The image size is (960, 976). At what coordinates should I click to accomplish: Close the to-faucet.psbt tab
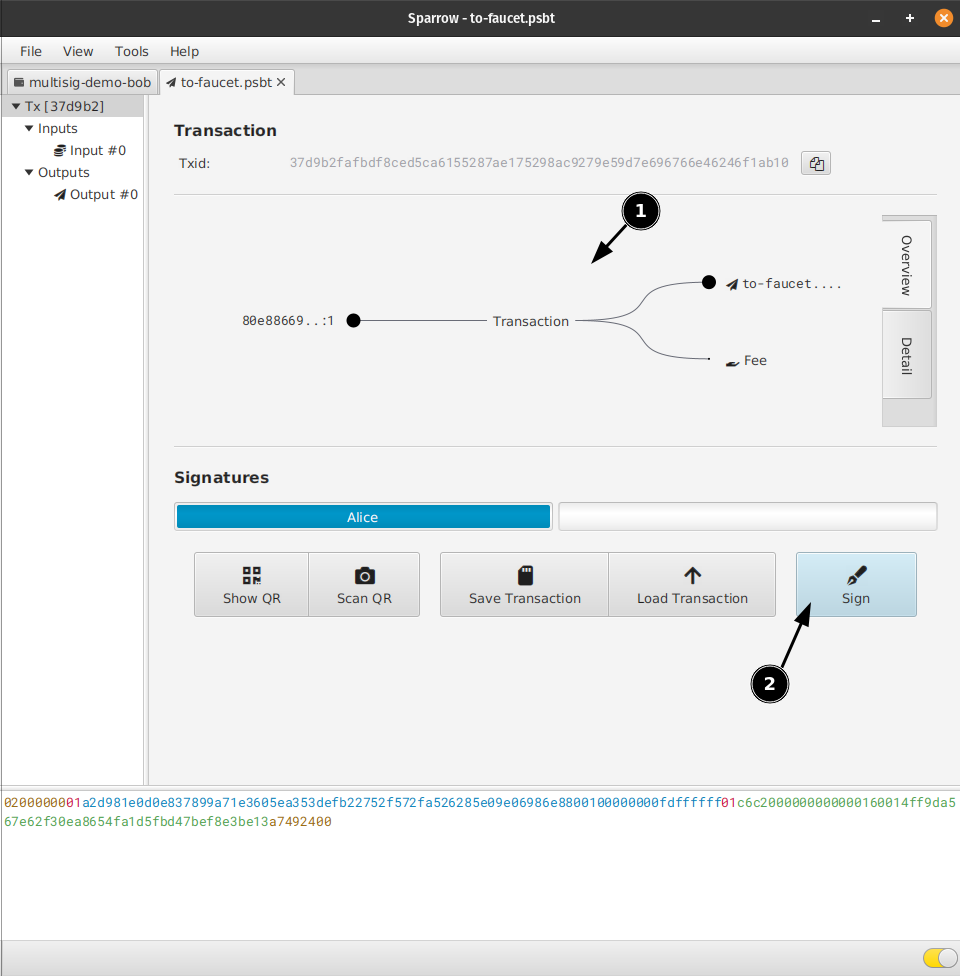point(281,82)
